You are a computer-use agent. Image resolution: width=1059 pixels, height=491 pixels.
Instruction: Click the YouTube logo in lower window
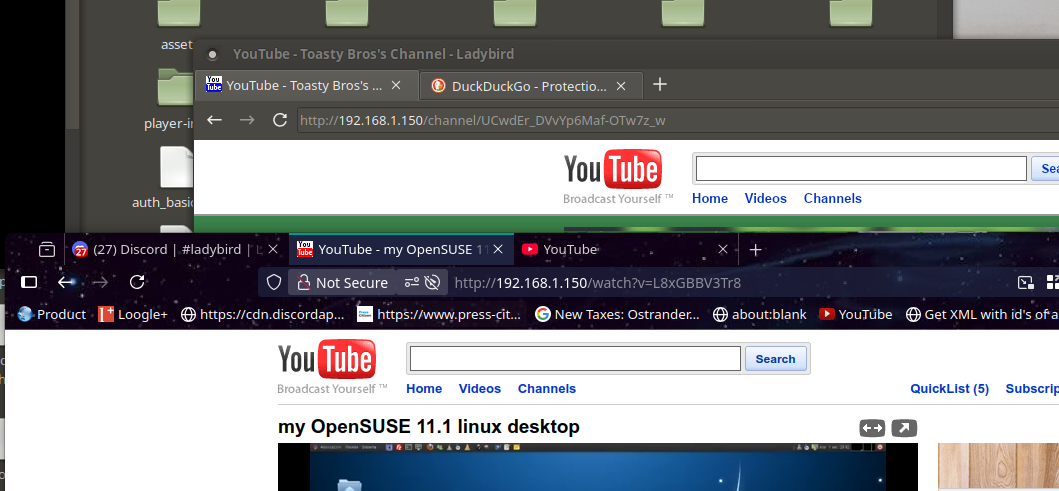click(x=326, y=359)
